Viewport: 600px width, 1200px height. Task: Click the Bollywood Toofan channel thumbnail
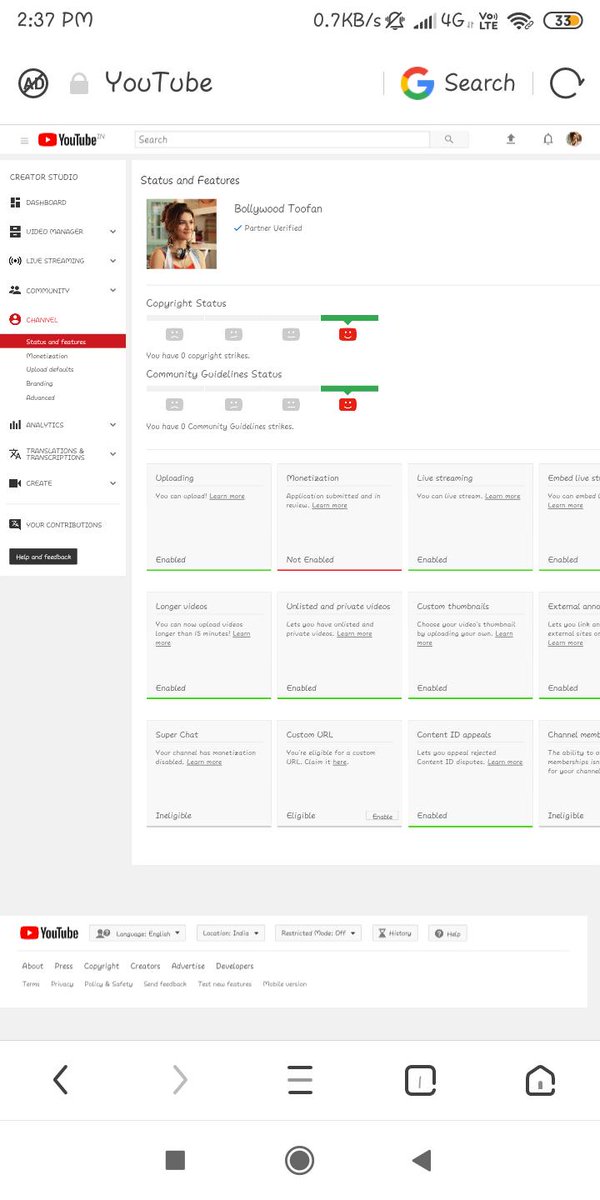(x=181, y=234)
